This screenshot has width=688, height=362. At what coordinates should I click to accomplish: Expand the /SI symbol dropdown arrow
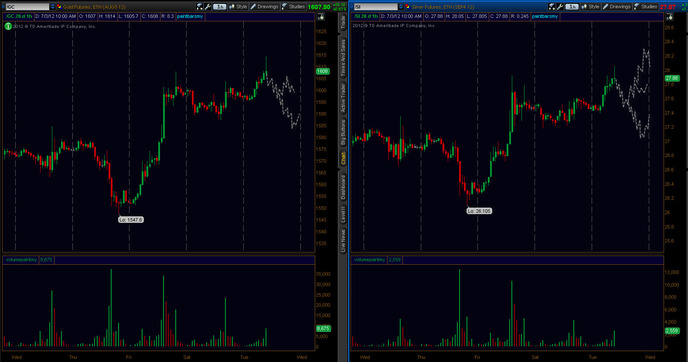pos(401,7)
